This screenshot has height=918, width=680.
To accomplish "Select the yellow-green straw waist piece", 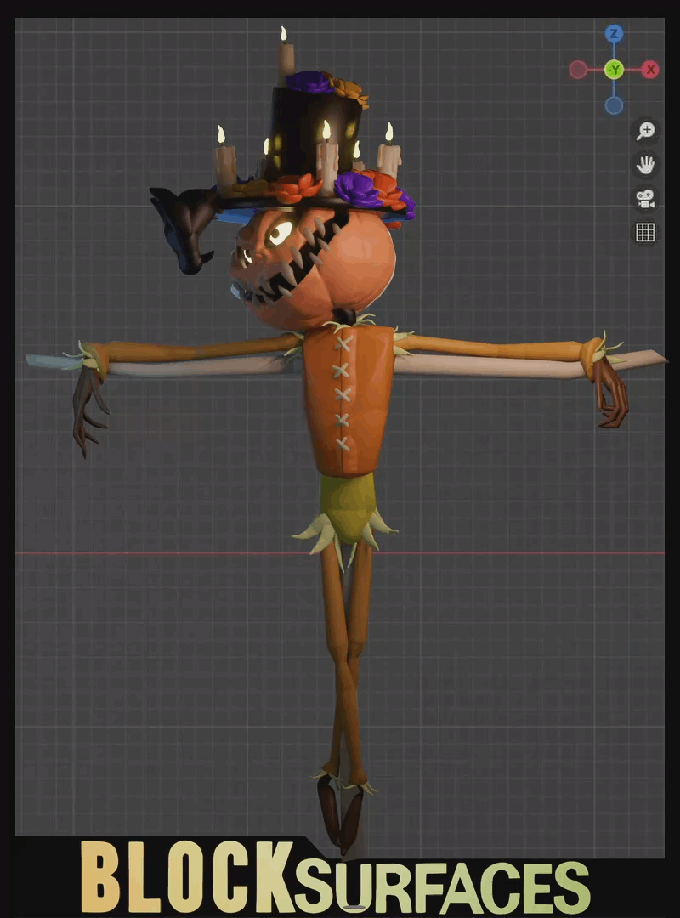I will (345, 505).
